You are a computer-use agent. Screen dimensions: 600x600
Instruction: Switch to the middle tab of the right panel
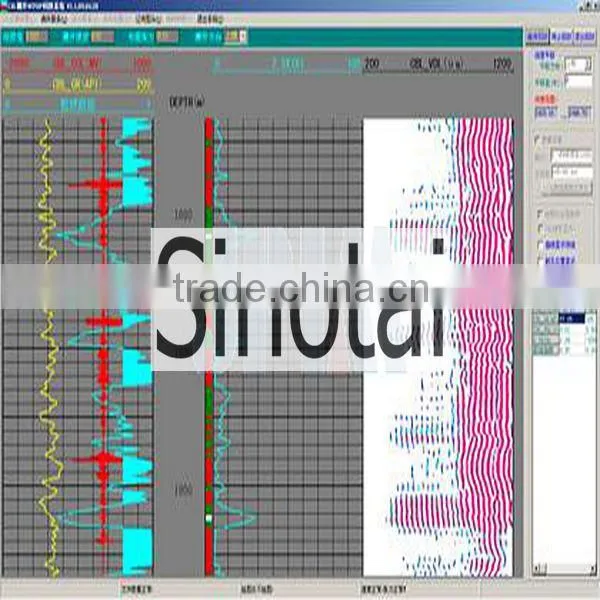[x=561, y=37]
